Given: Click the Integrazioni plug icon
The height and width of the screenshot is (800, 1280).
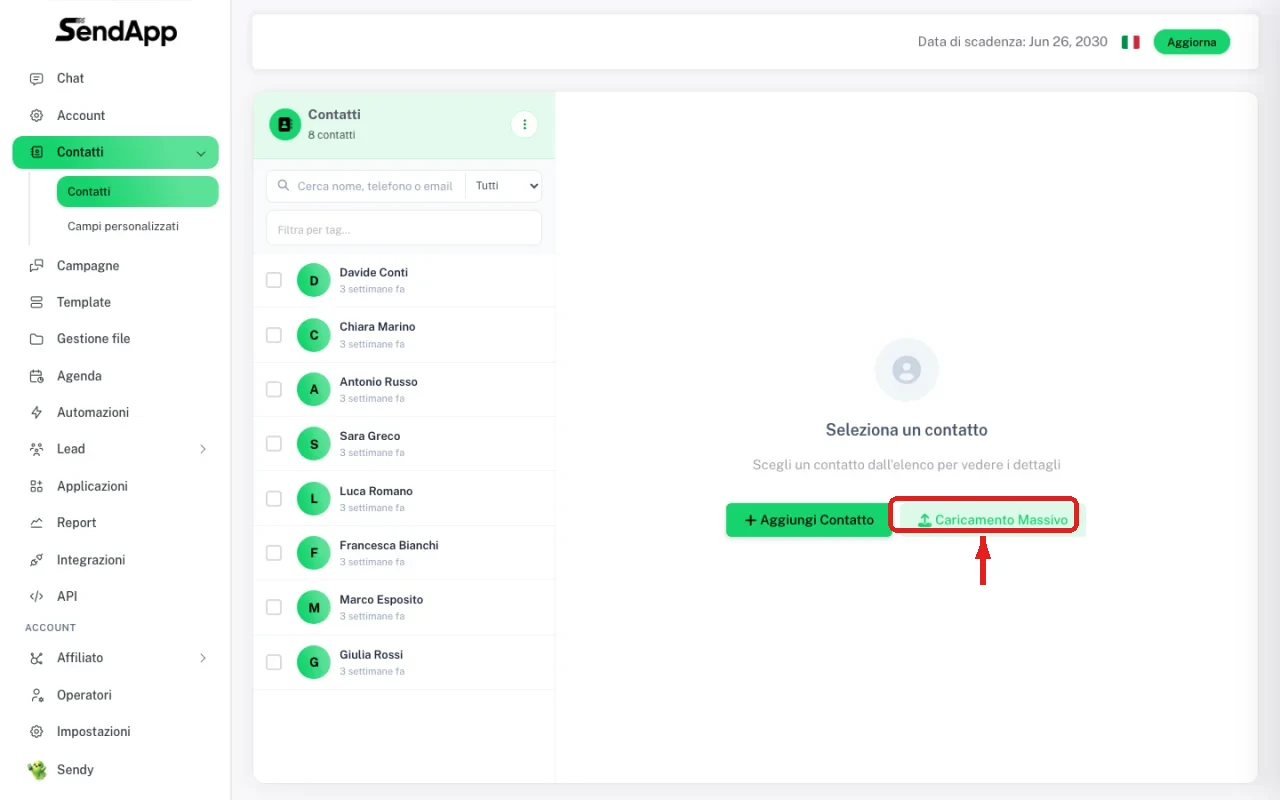Looking at the screenshot, I should [x=37, y=560].
